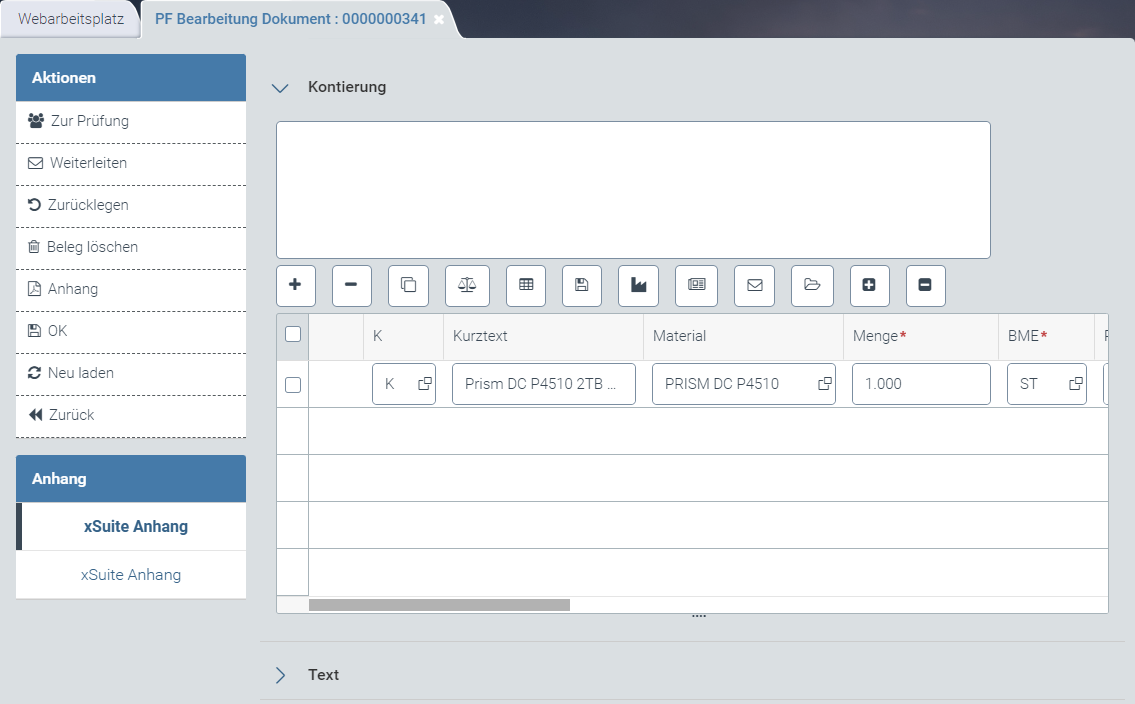
Task: Click the newspaper icon button
Action: point(696,285)
